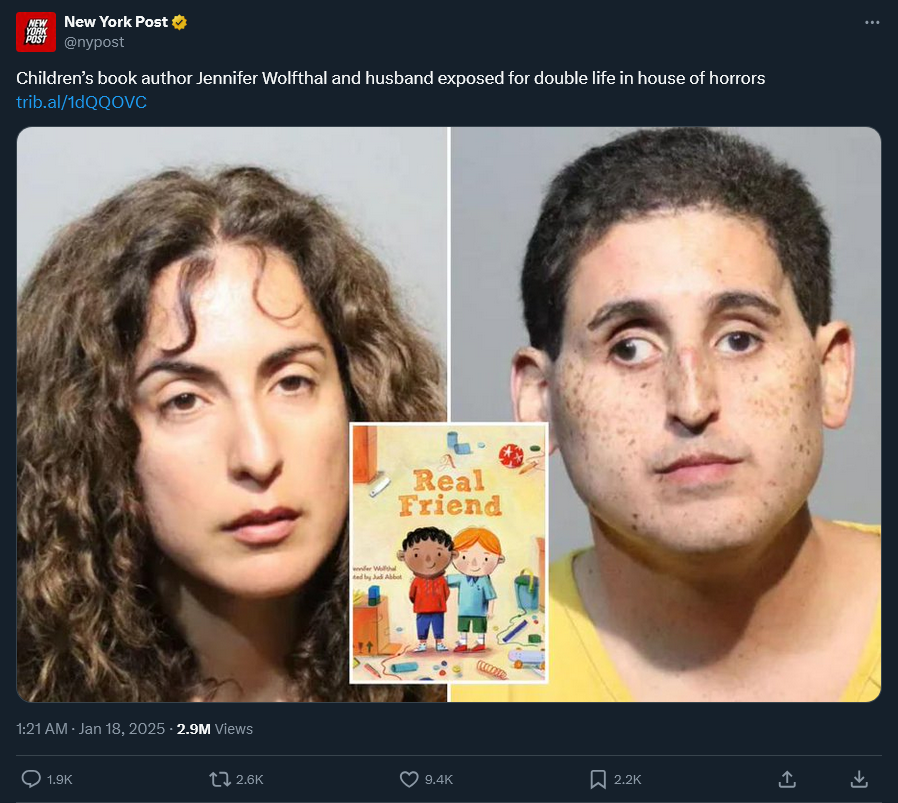Click the 1:21 AM Jan 18, 2025 timestamp
Screen dimensions: 898x803
point(90,729)
